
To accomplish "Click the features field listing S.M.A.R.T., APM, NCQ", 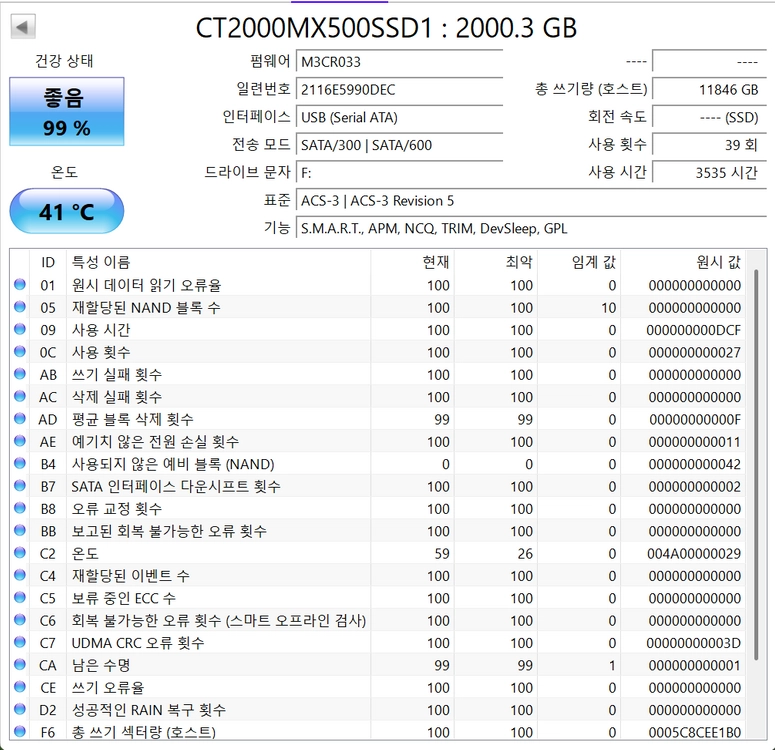I will [x=531, y=228].
